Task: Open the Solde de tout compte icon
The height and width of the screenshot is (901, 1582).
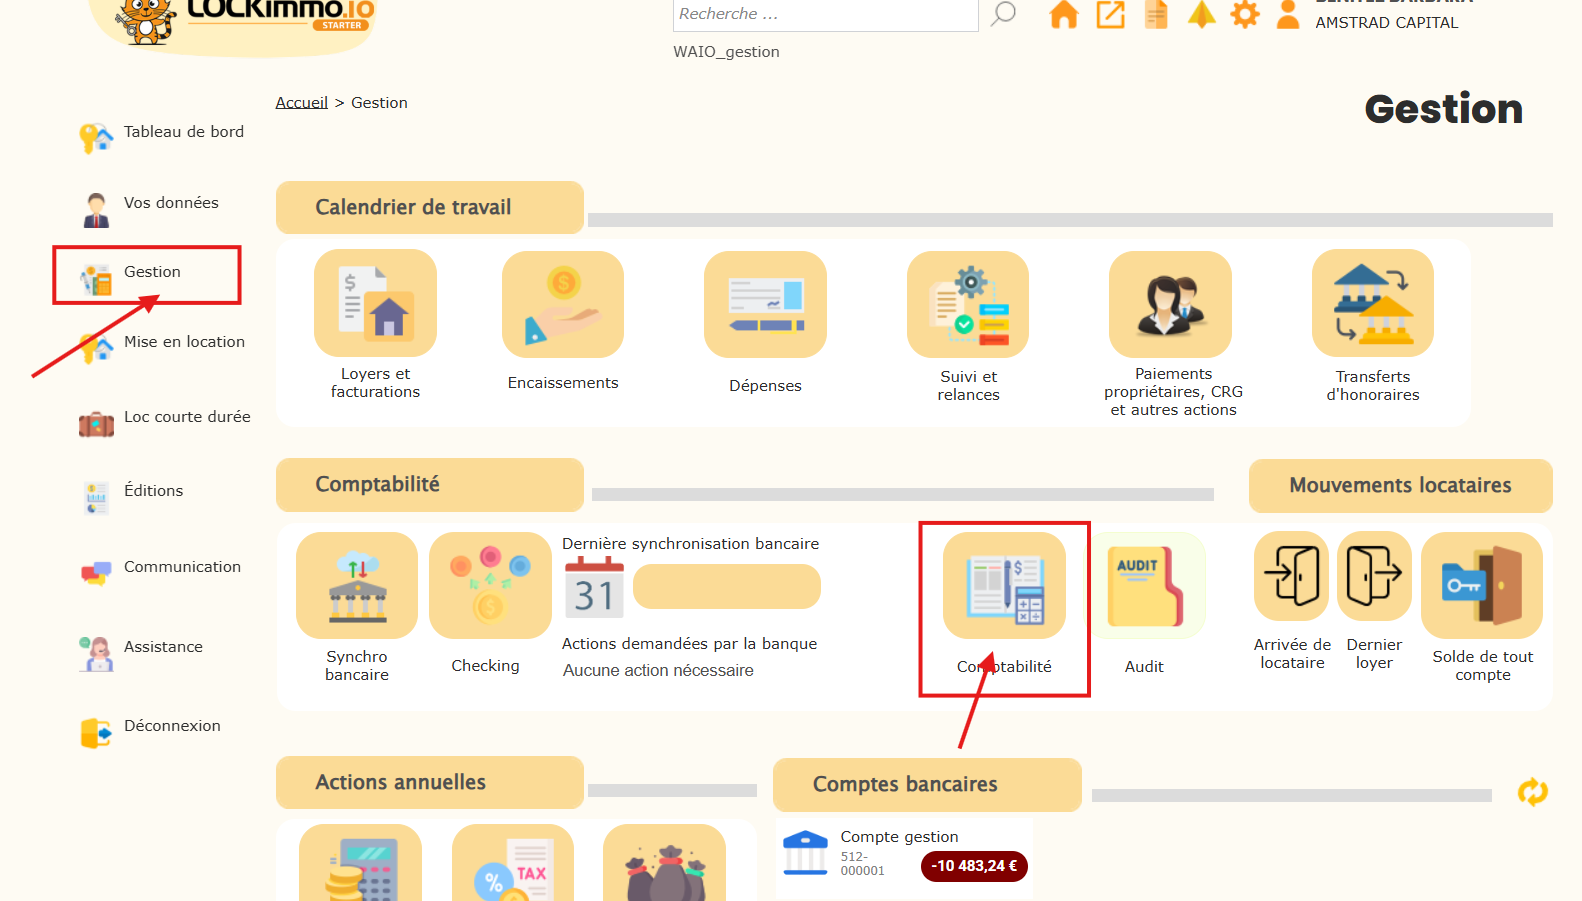Action: coord(1482,585)
